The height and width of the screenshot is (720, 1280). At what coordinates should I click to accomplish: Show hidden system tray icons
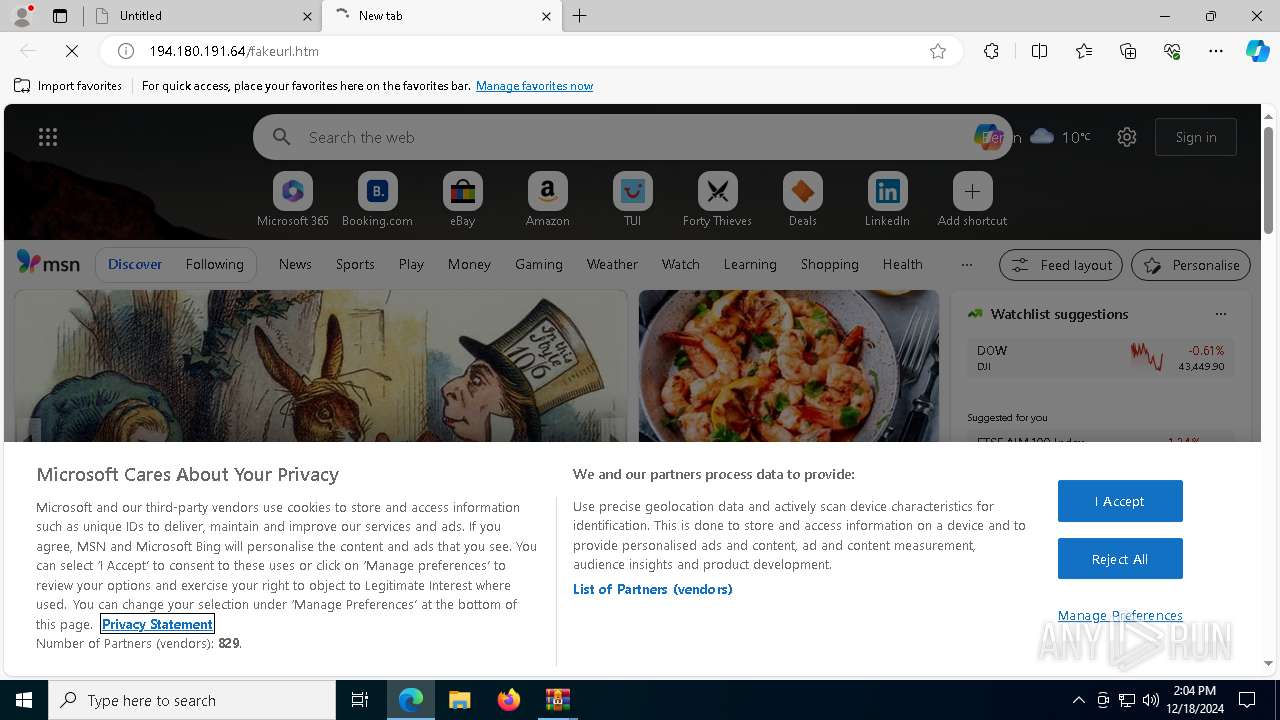(x=1078, y=700)
